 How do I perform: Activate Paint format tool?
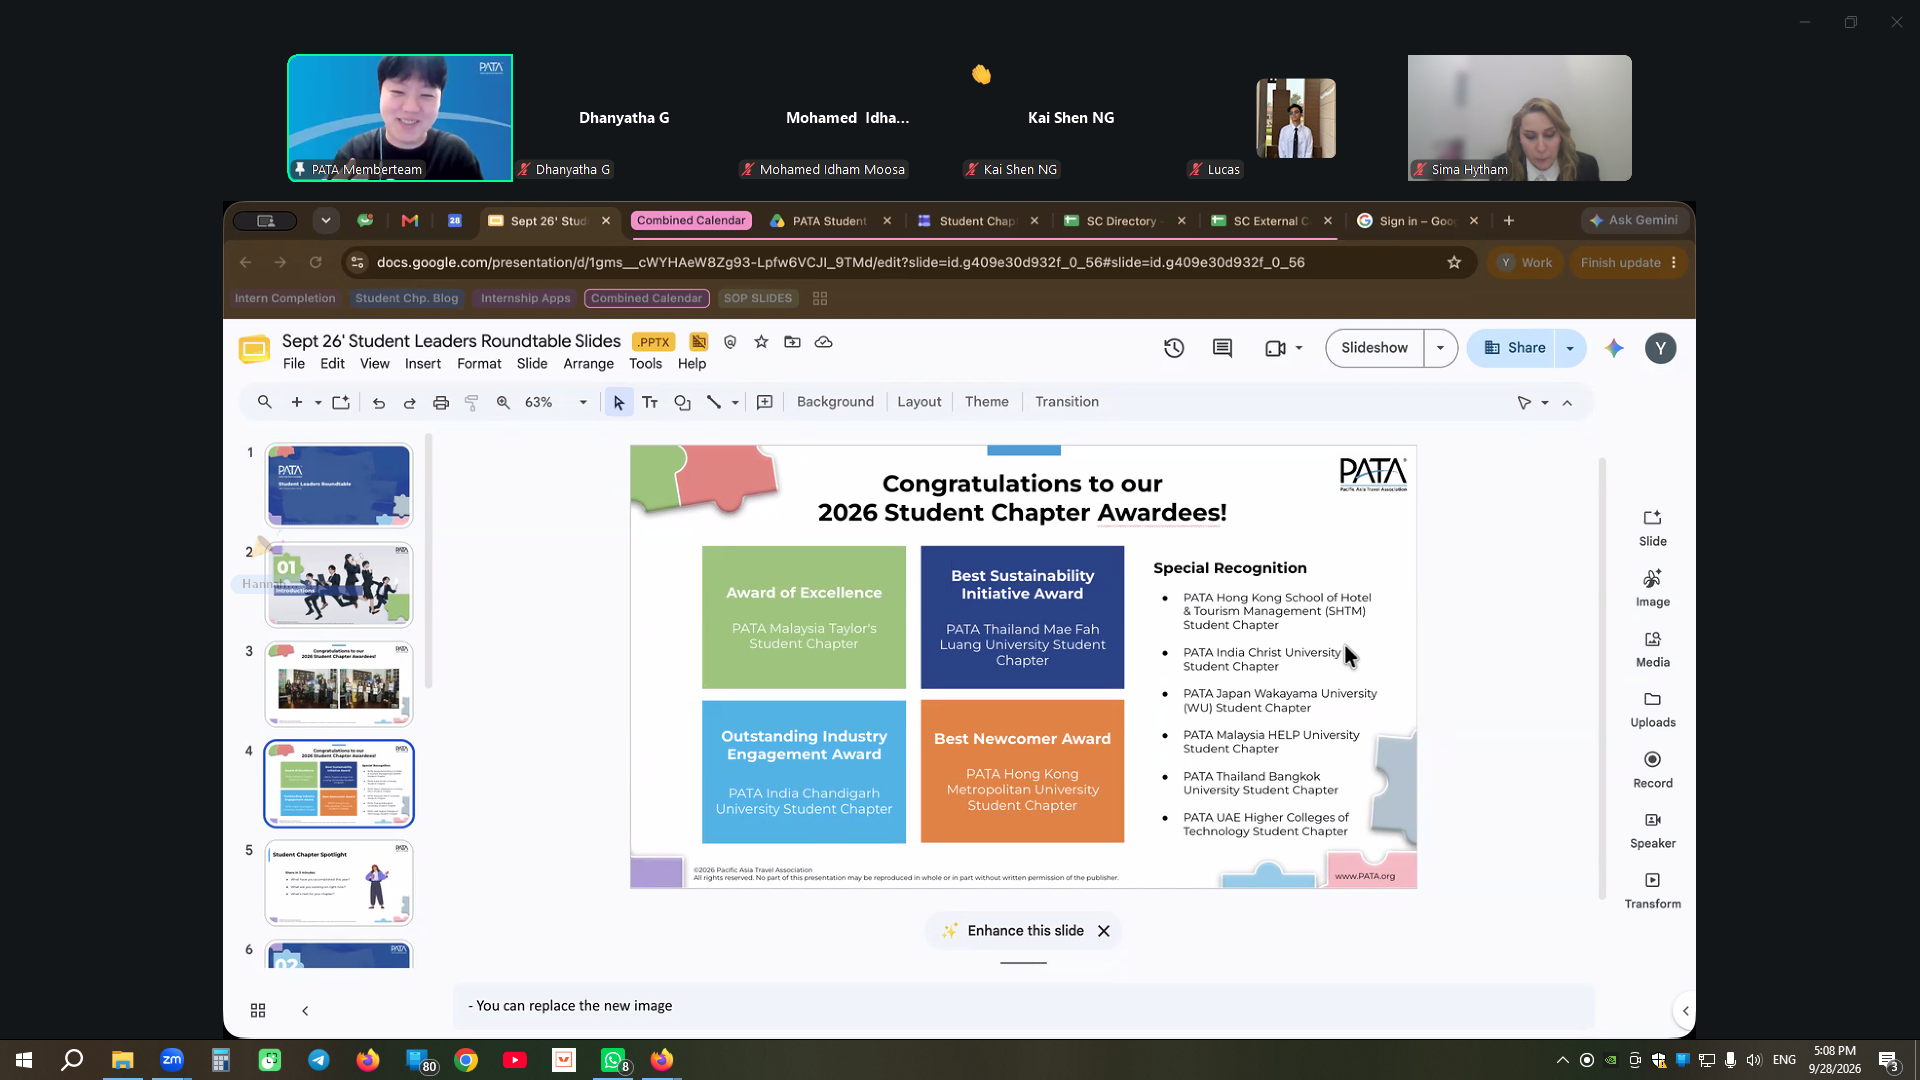click(x=472, y=402)
